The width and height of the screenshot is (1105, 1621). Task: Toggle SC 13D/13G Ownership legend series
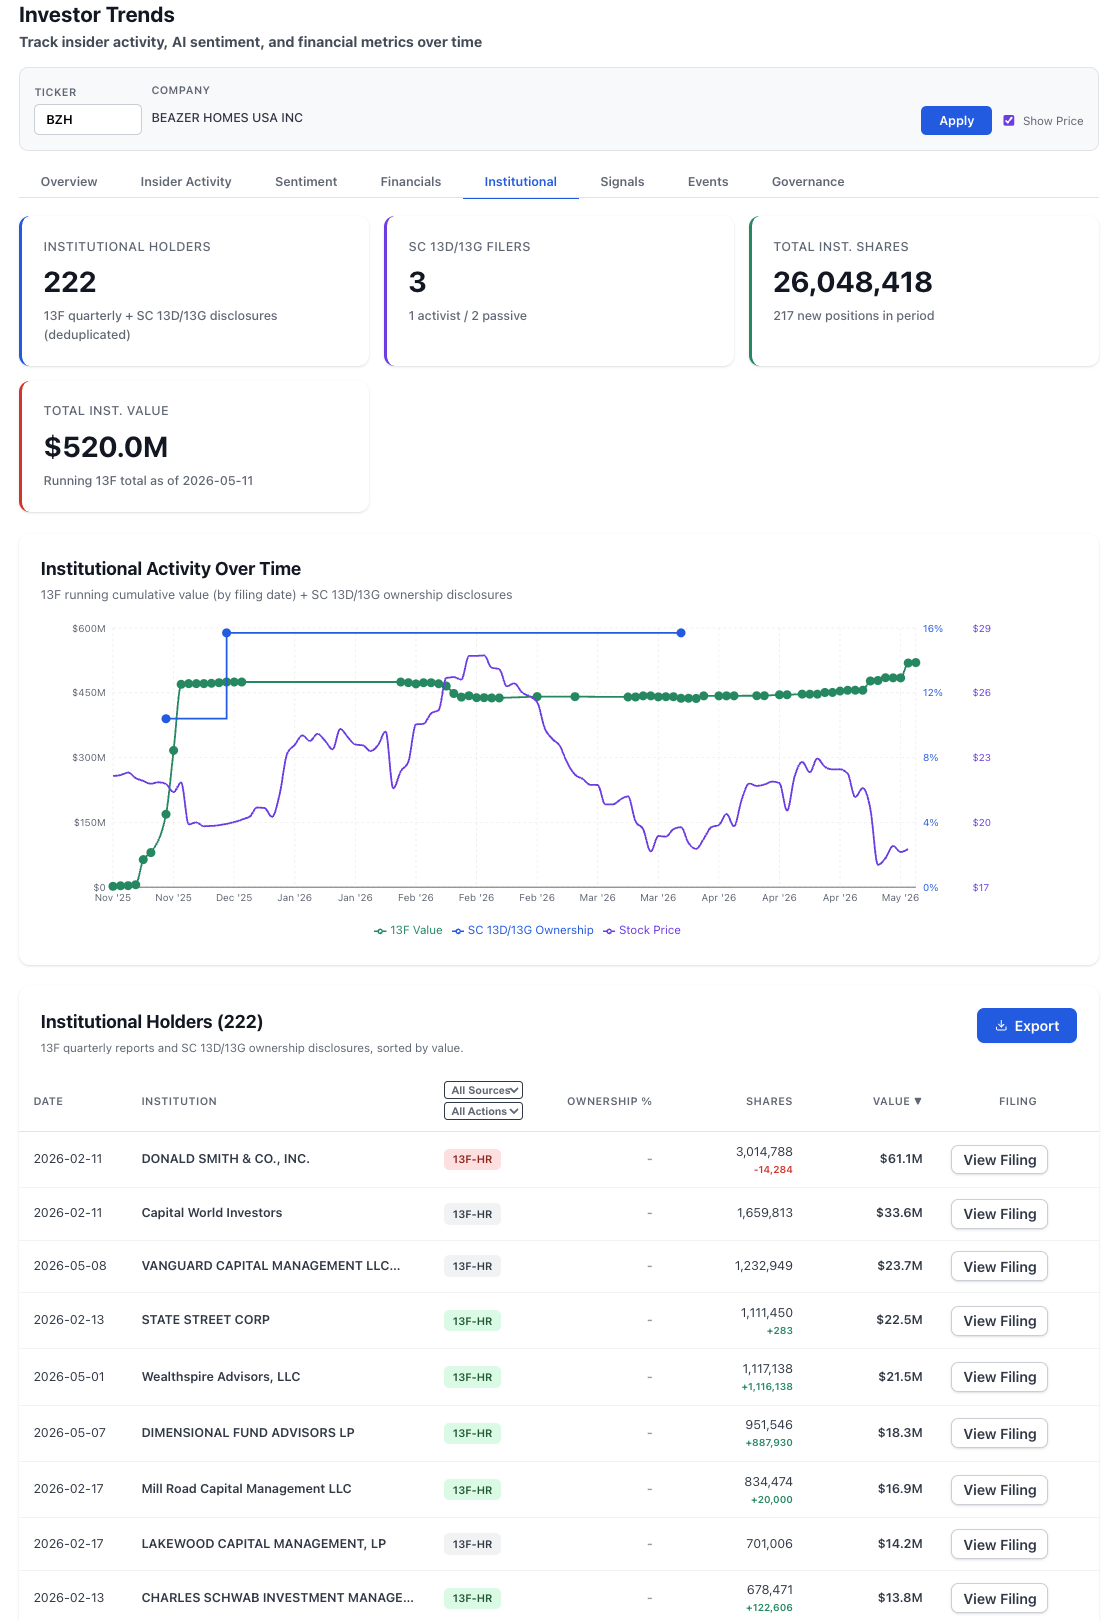coord(522,930)
